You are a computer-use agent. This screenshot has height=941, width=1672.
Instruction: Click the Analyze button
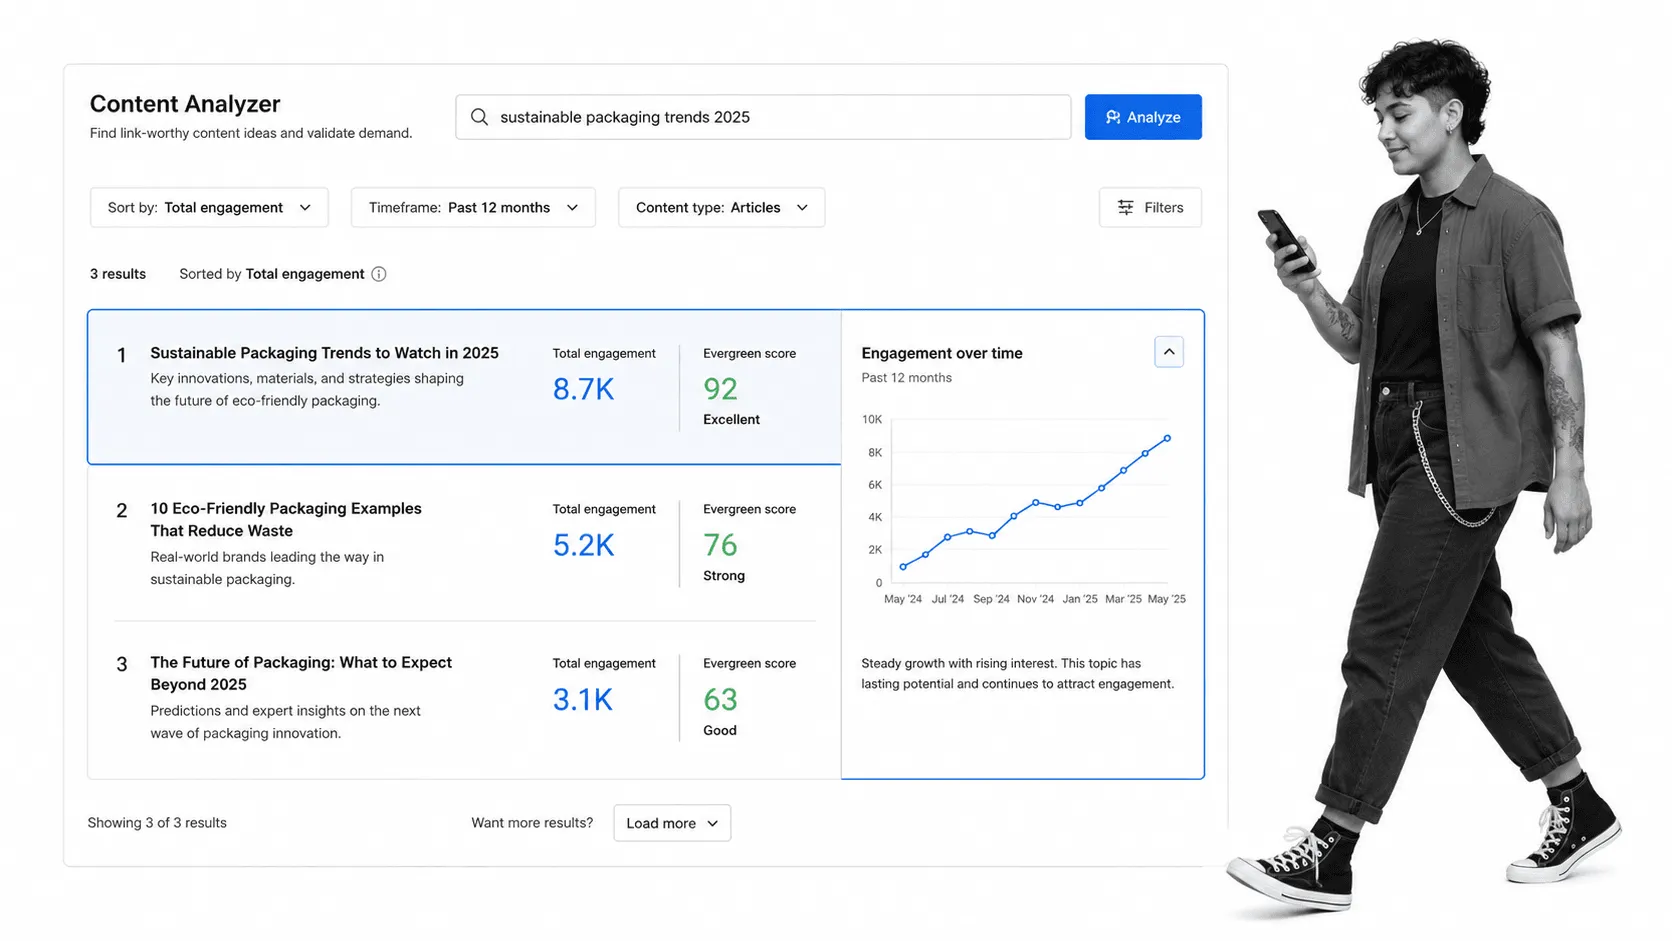[x=1143, y=117]
